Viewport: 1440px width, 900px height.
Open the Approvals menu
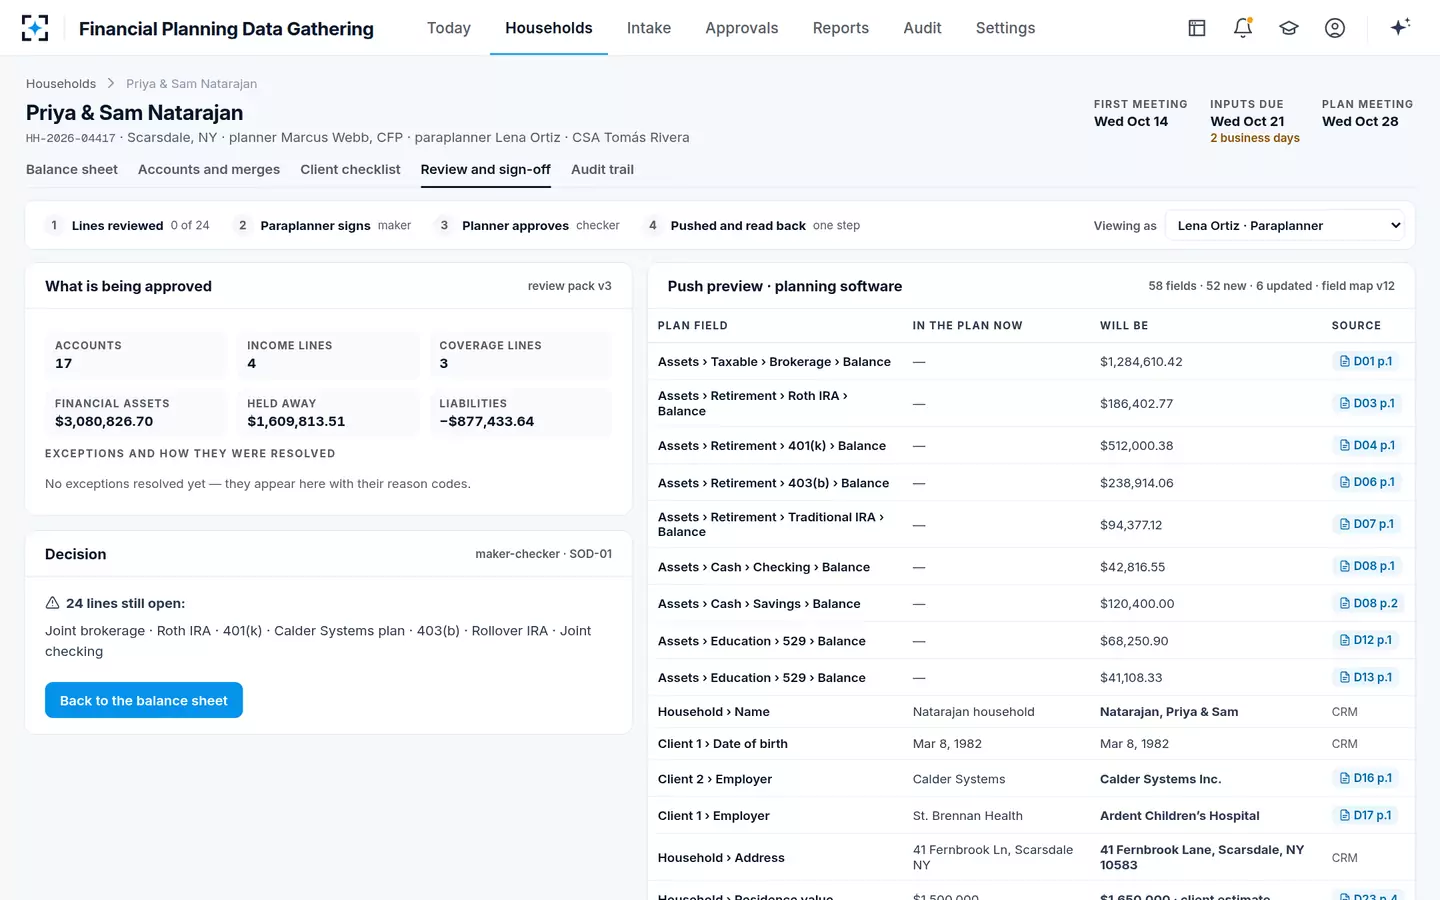(x=742, y=28)
